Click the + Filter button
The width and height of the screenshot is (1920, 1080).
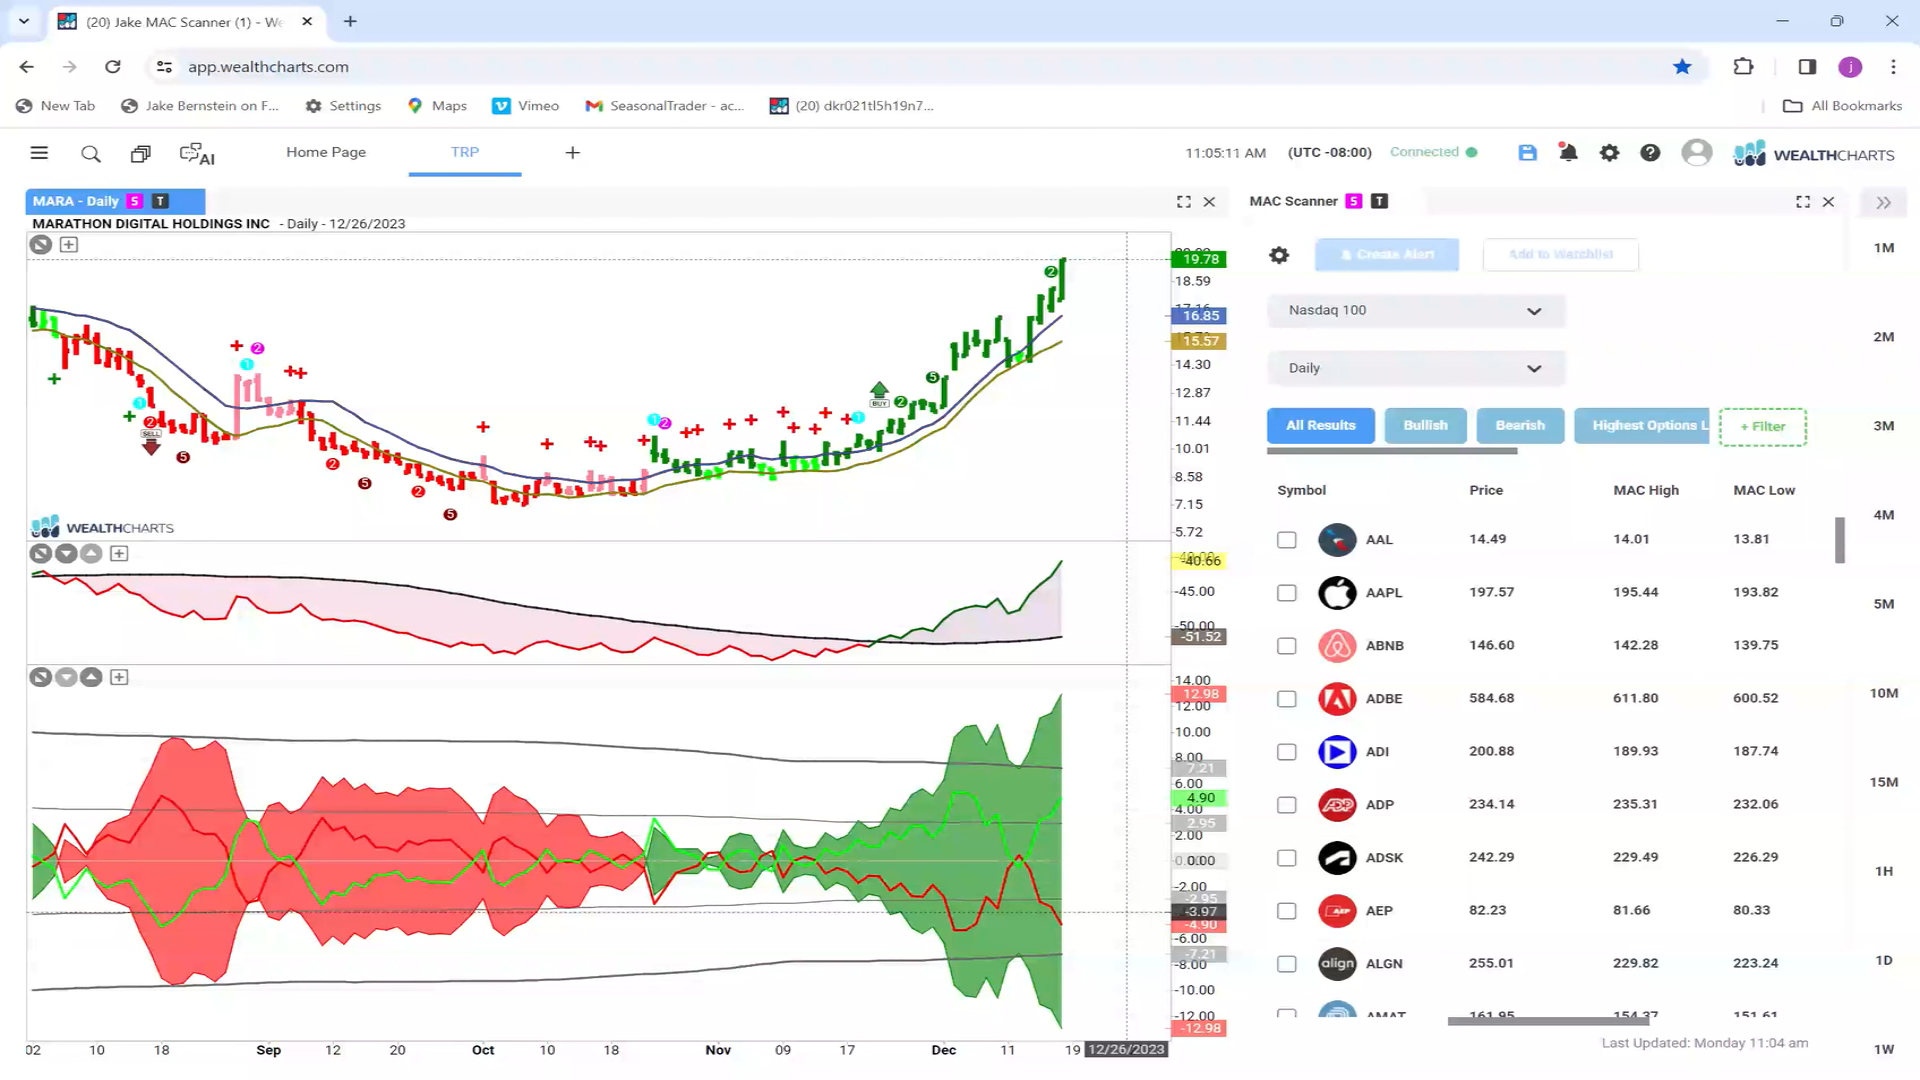tap(1762, 427)
